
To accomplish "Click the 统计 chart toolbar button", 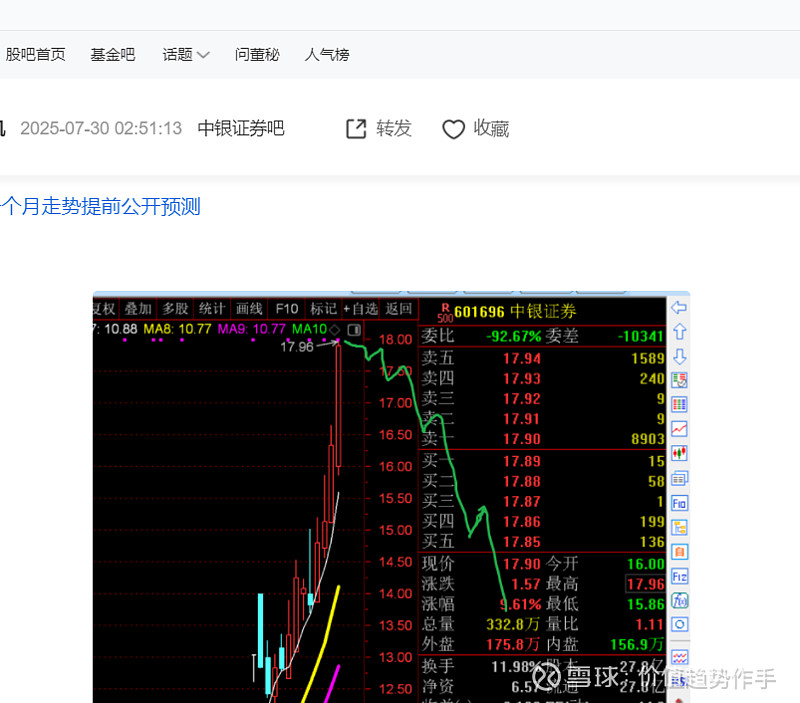I will [212, 309].
